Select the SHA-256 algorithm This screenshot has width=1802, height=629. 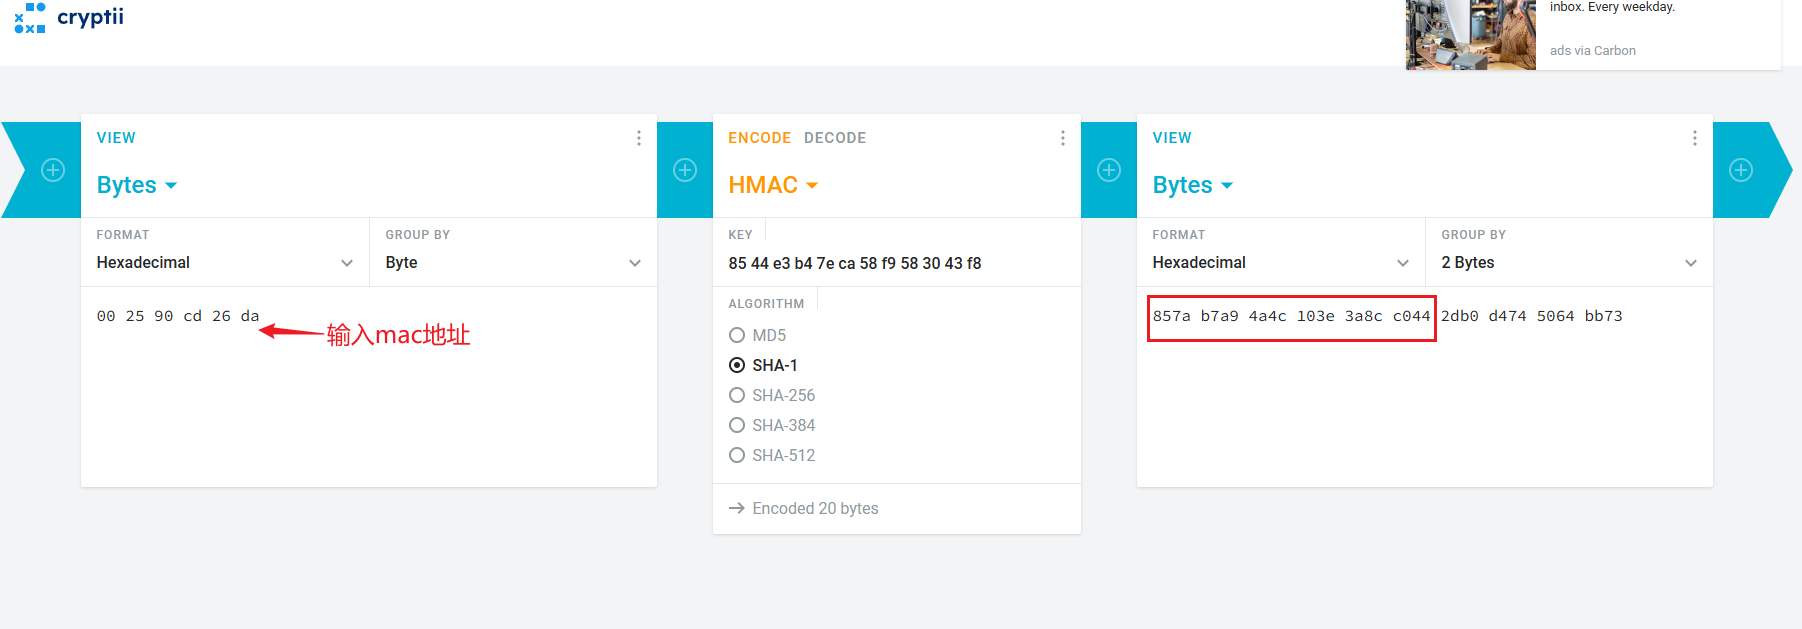tap(737, 395)
